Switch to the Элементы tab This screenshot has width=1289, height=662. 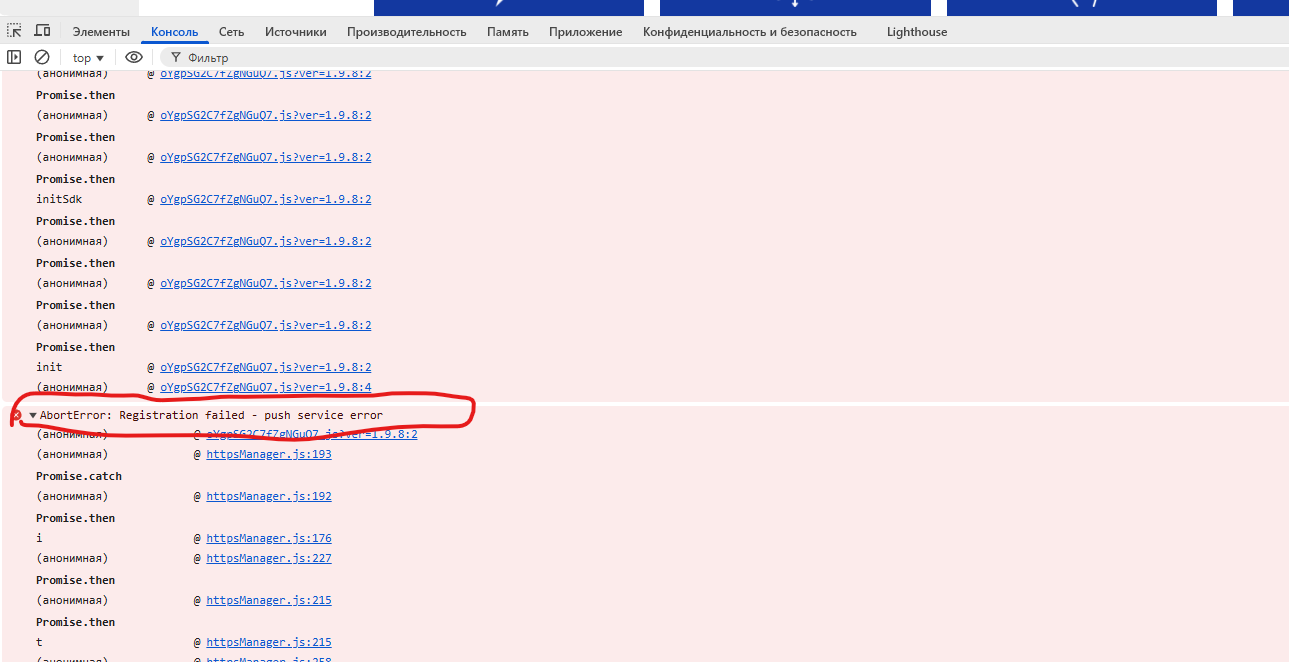pyautogui.click(x=101, y=32)
